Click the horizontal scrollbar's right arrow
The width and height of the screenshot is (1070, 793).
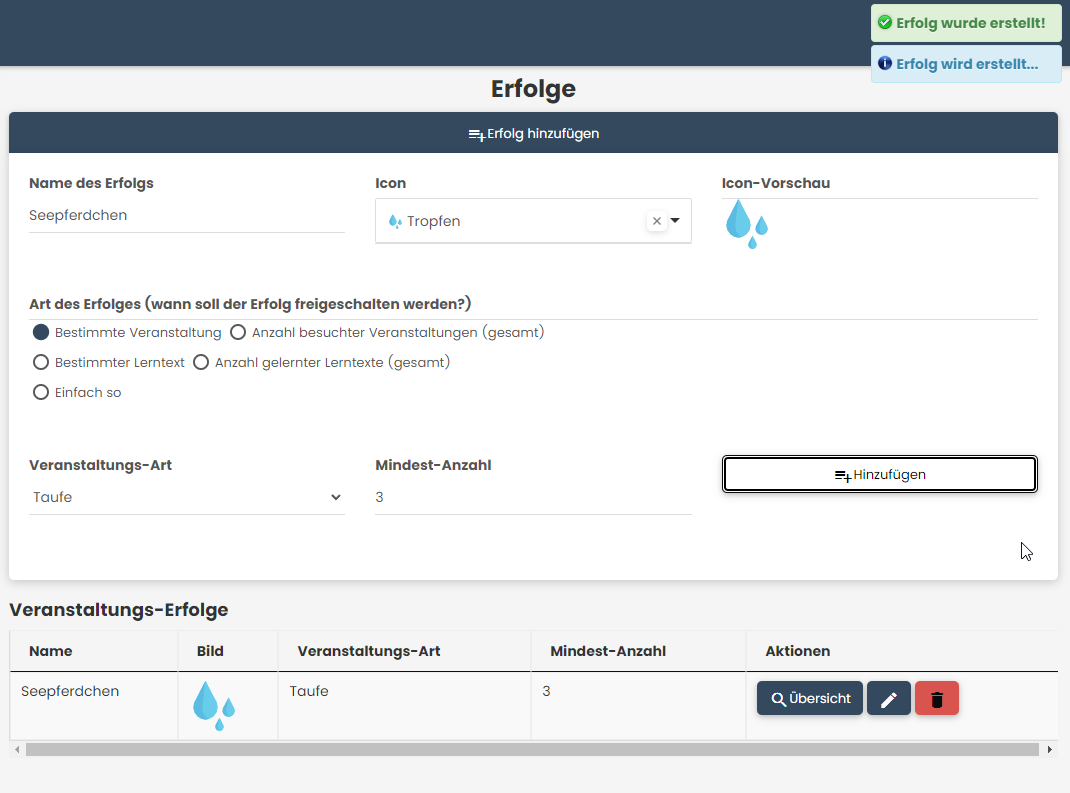[x=1049, y=749]
